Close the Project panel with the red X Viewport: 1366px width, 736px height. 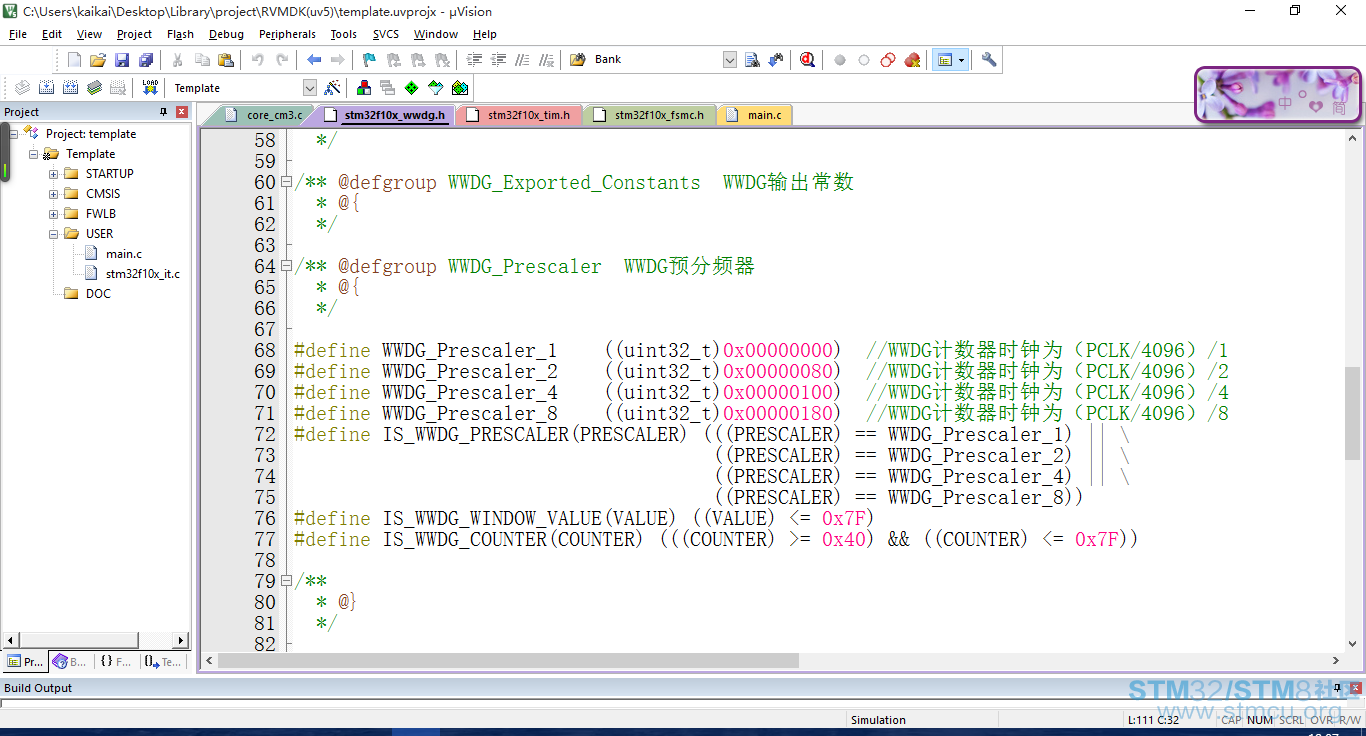(182, 112)
